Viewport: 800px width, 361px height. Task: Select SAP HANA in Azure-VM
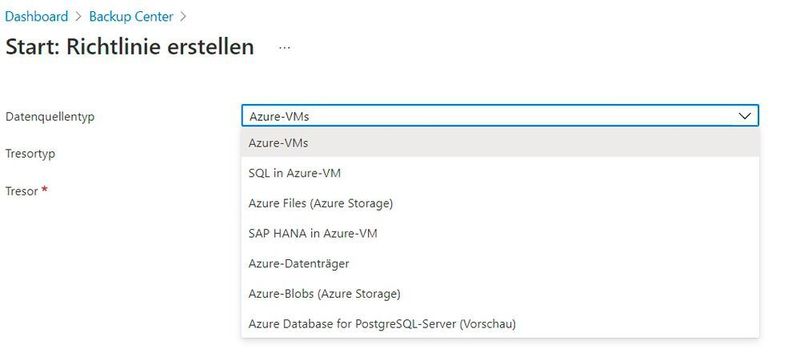(500, 234)
